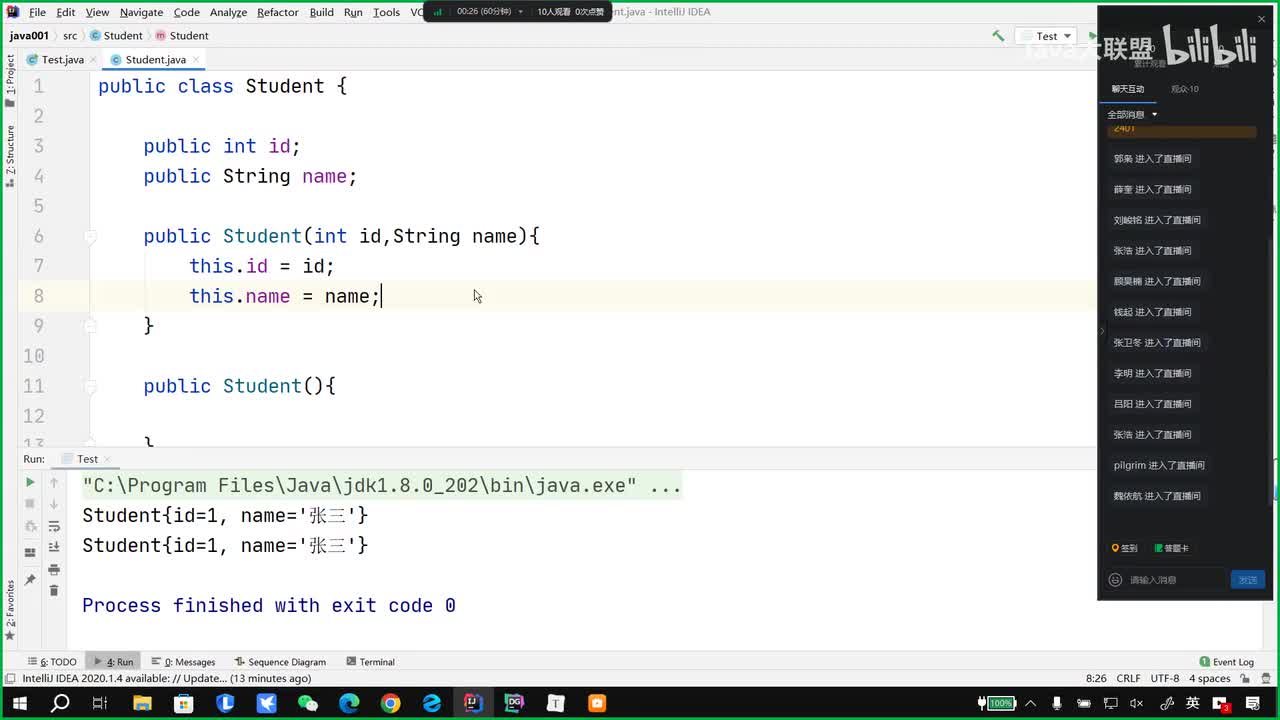Change UTF-8 file encoding in status bar
1280x720 pixels.
(1165, 678)
